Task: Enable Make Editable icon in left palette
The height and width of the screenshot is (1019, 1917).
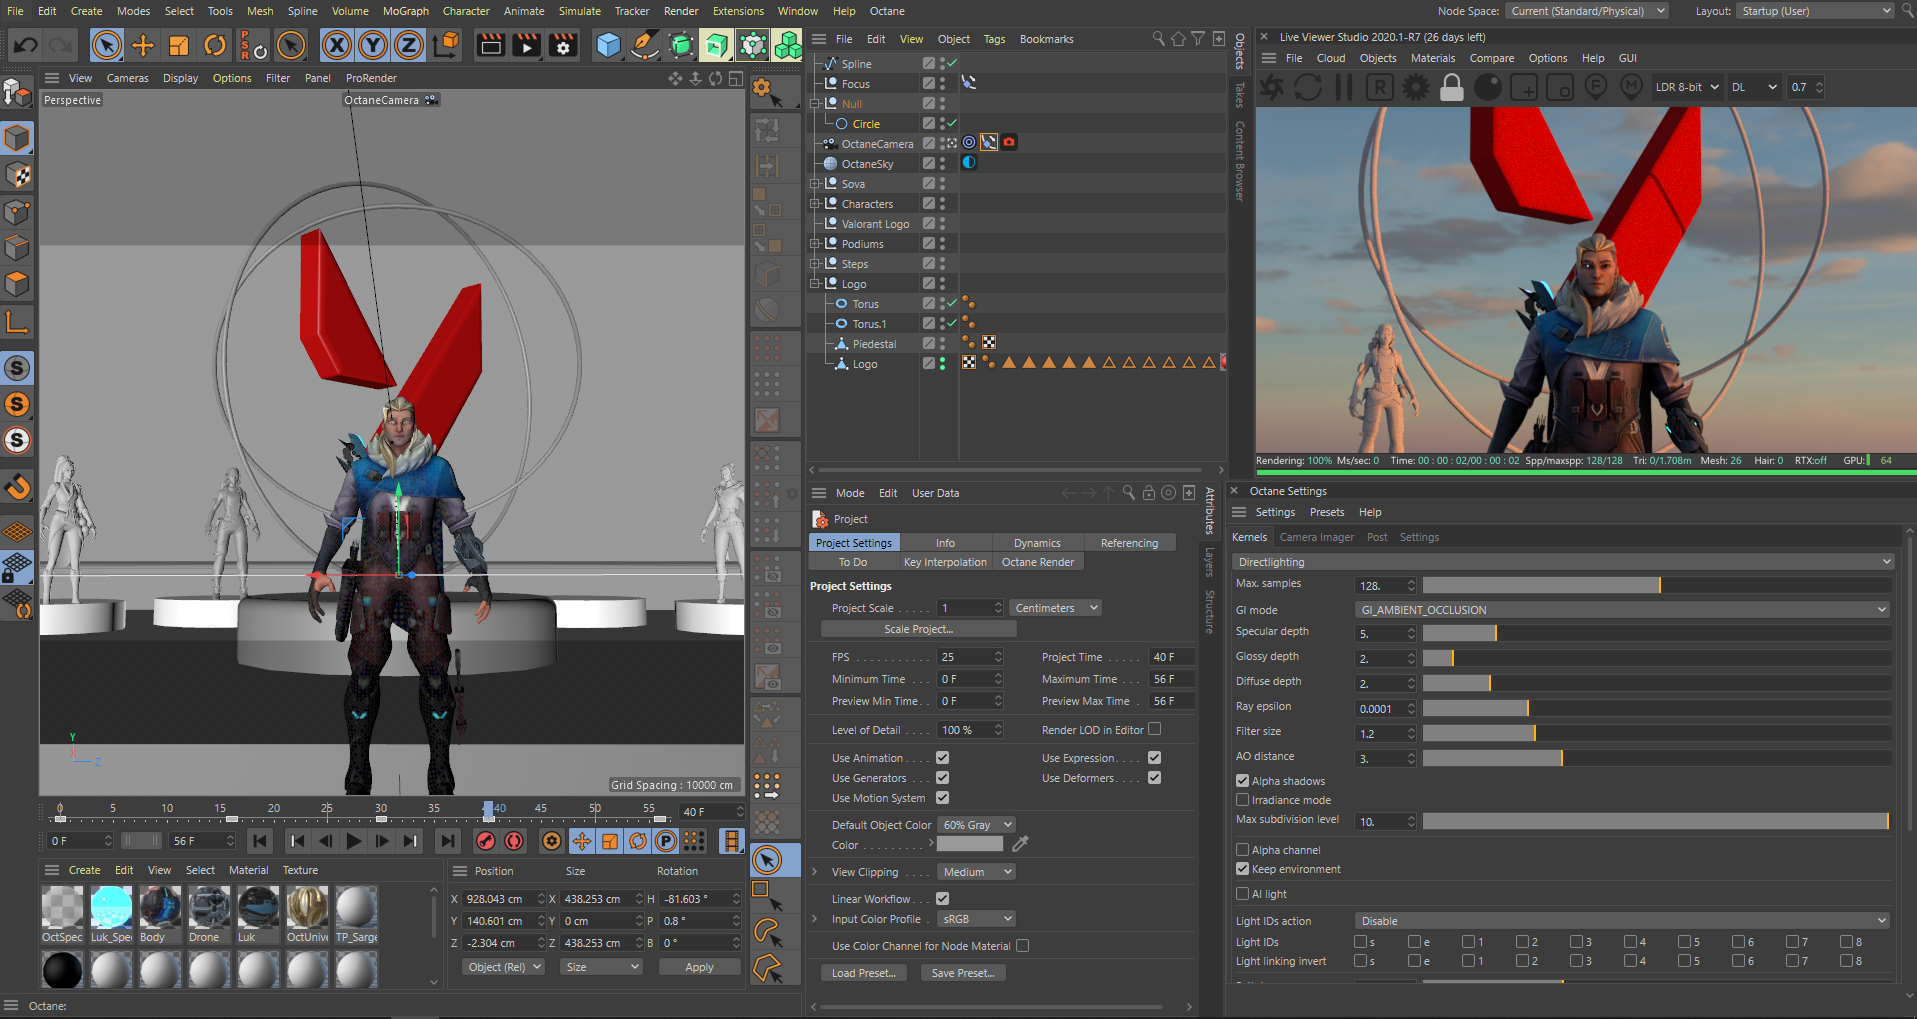Action: click(17, 94)
